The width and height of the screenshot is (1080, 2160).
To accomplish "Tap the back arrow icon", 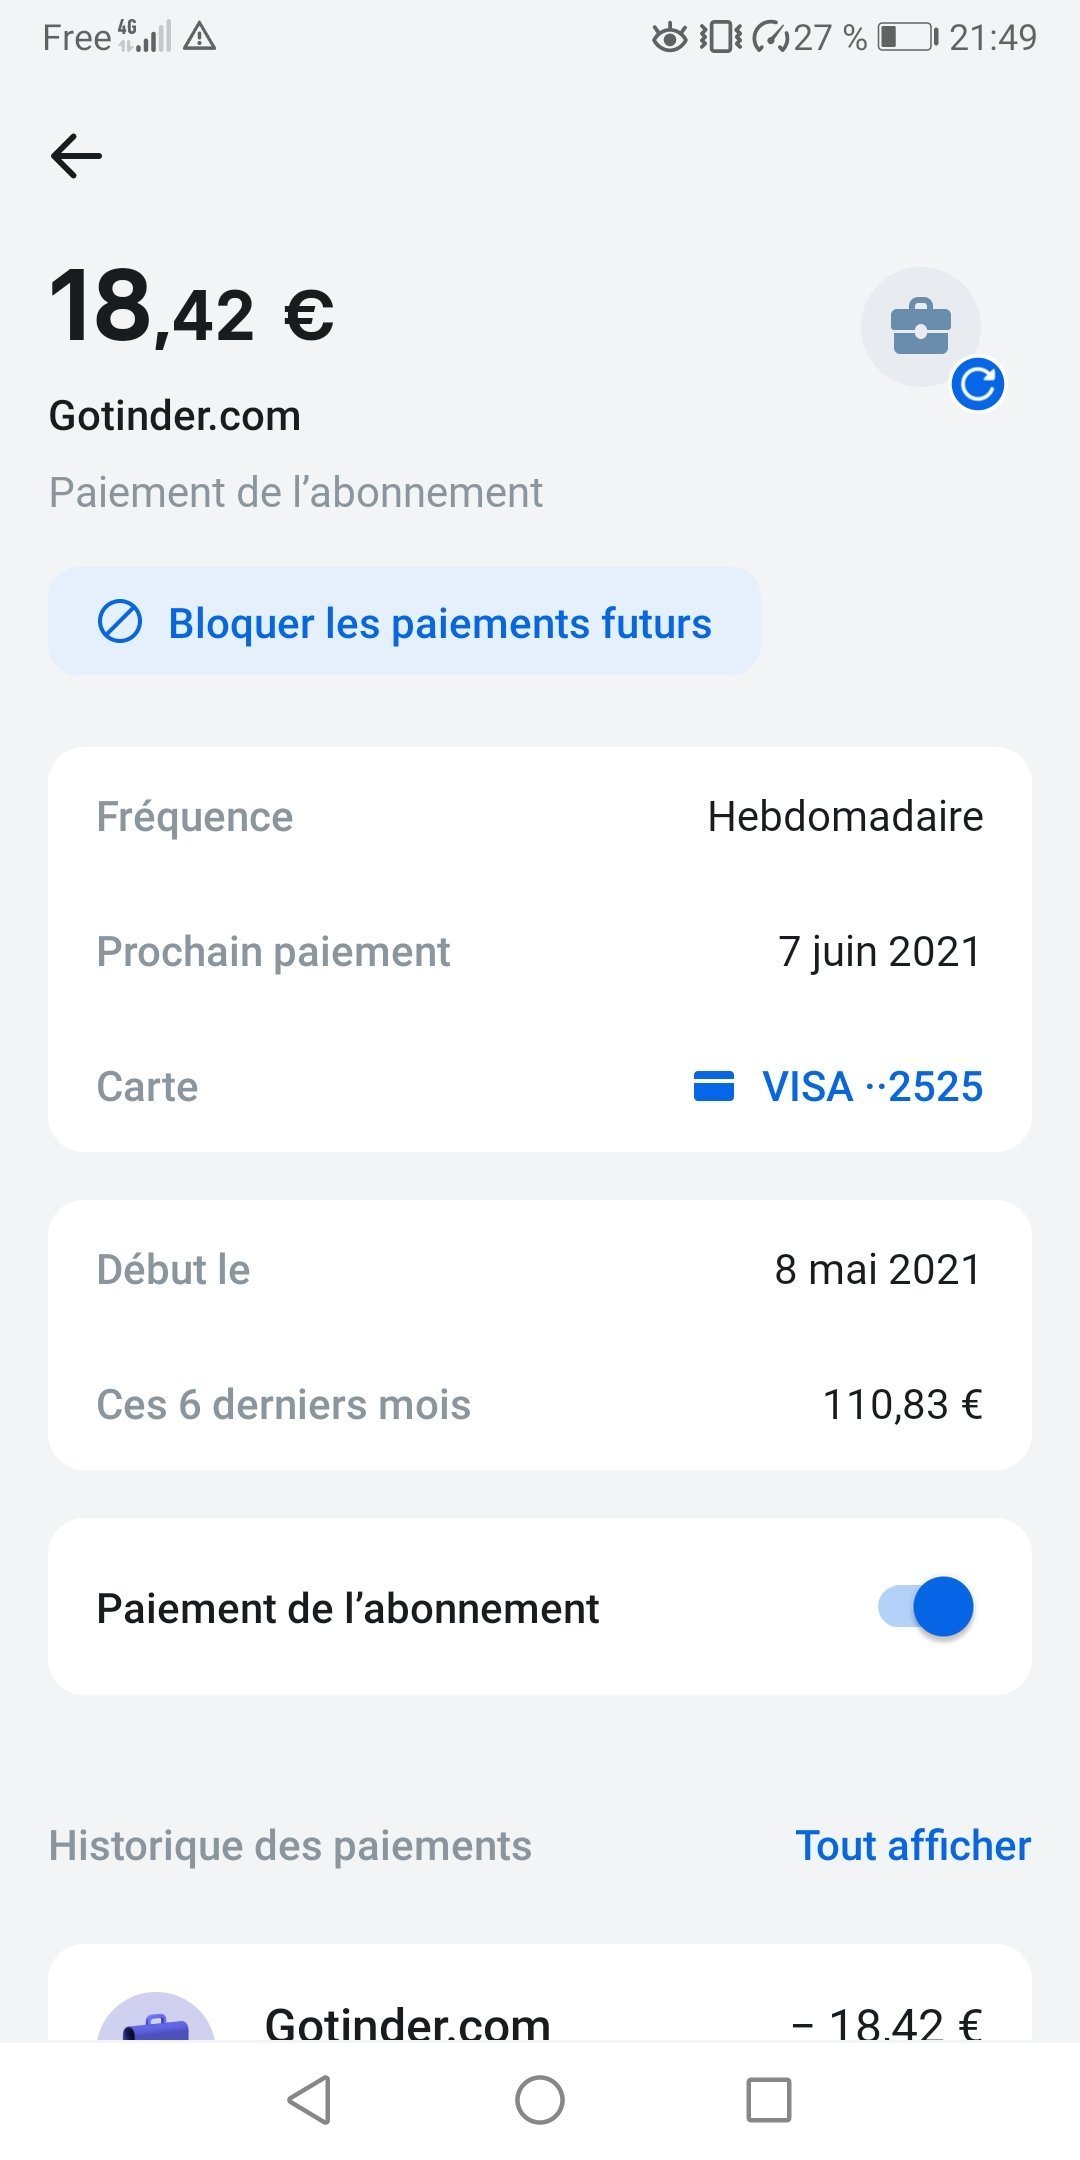I will pyautogui.click(x=76, y=156).
